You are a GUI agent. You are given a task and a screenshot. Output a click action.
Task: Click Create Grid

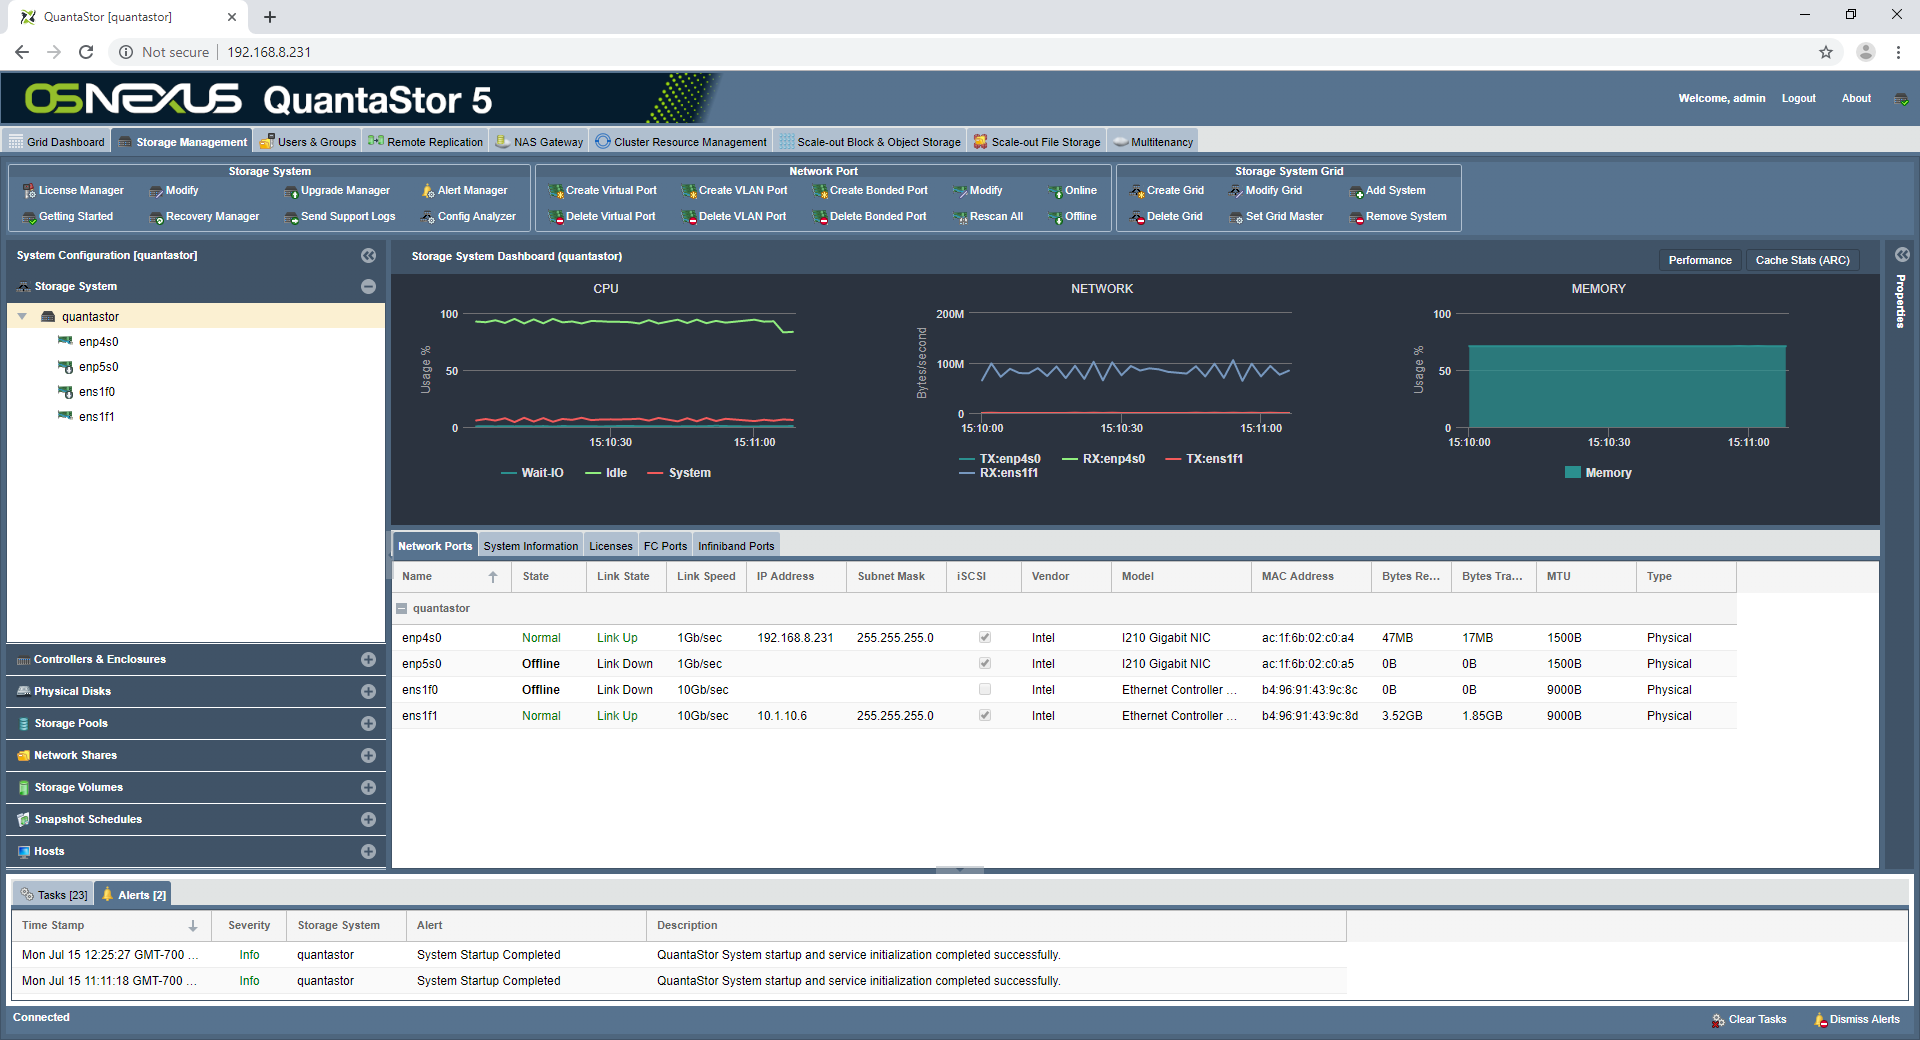pyautogui.click(x=1167, y=190)
